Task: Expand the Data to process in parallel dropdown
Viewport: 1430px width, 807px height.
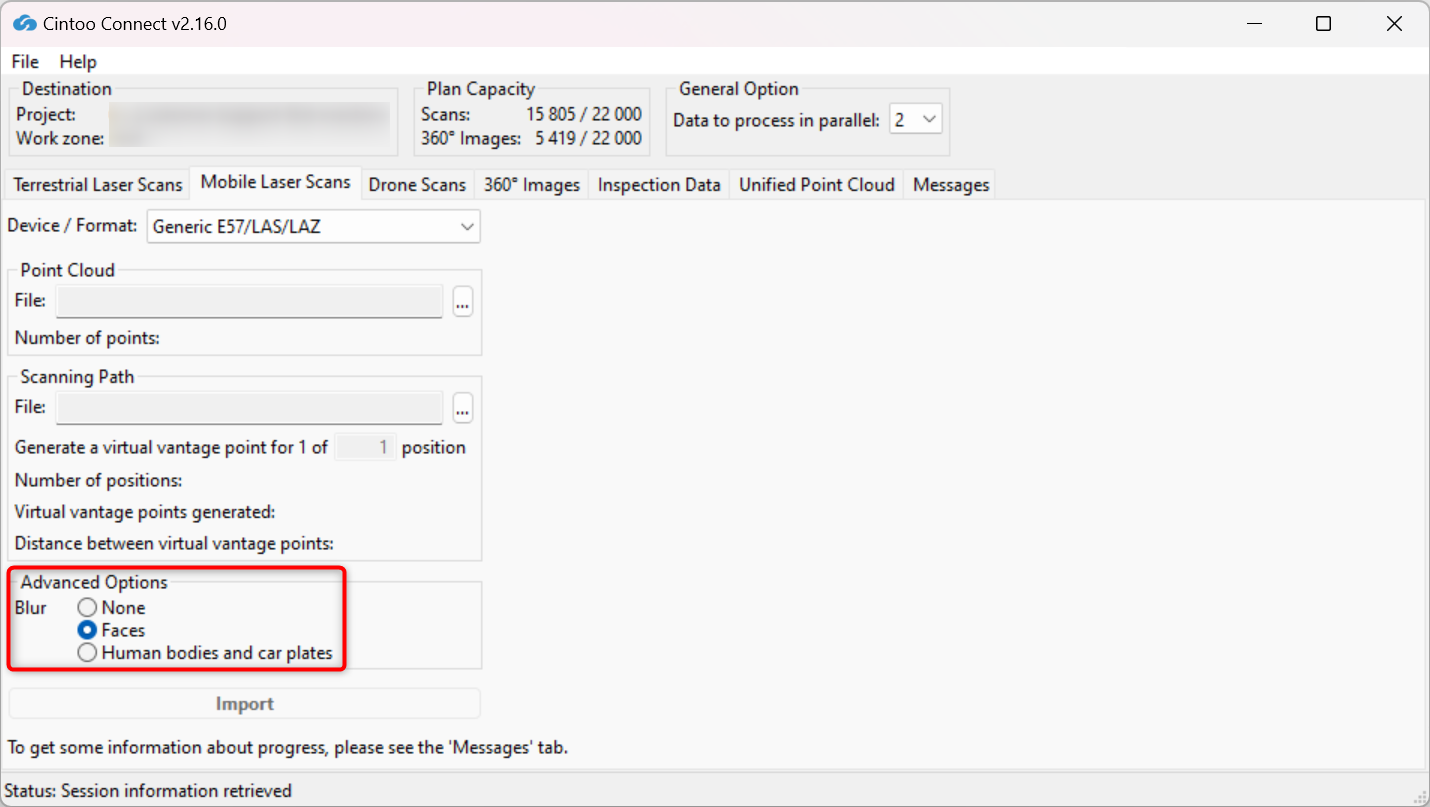Action: click(915, 120)
